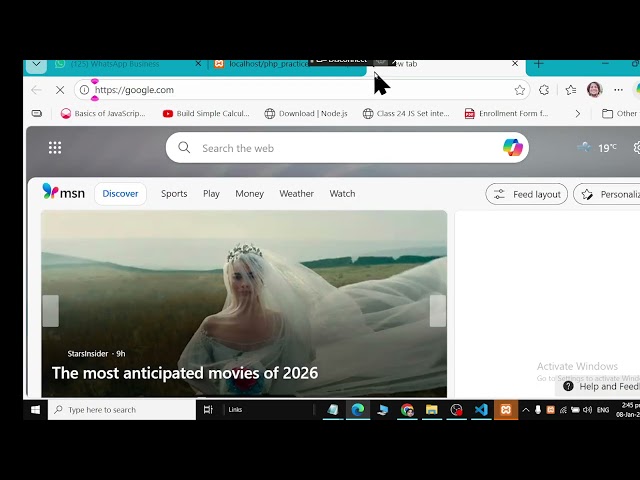Image resolution: width=640 pixels, height=480 pixels.
Task: Open Chrome from the taskbar
Action: pos(407,409)
